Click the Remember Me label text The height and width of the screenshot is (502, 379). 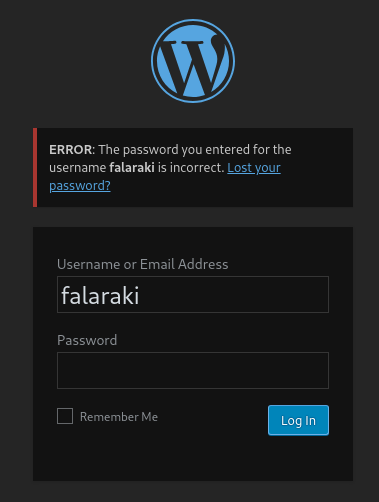[x=119, y=417]
